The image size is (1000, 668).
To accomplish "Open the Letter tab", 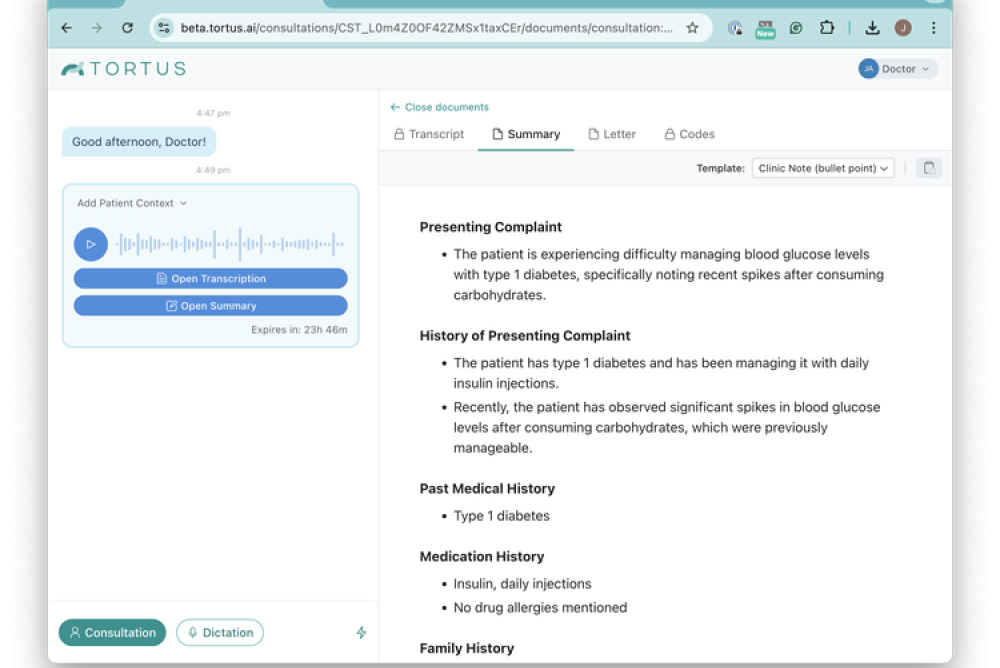I will point(612,134).
